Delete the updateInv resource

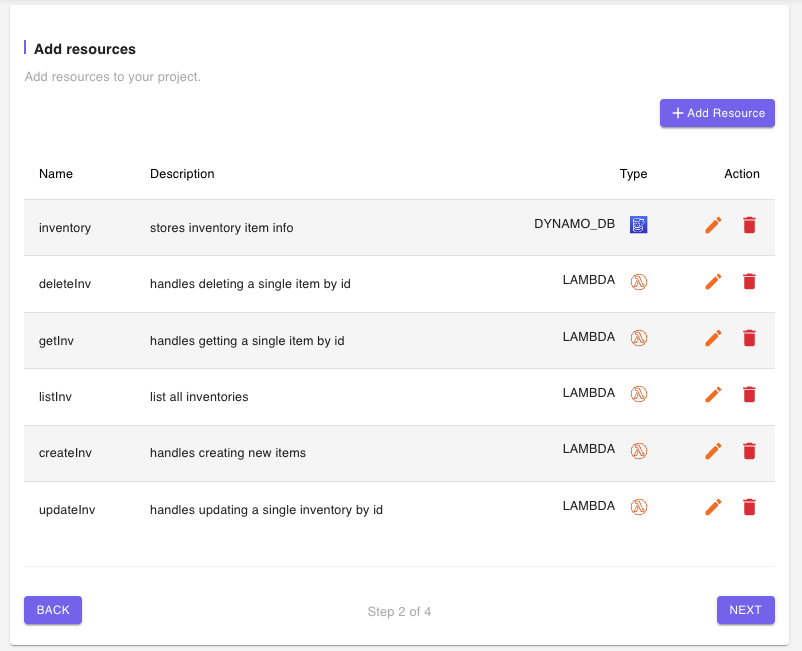pos(749,507)
